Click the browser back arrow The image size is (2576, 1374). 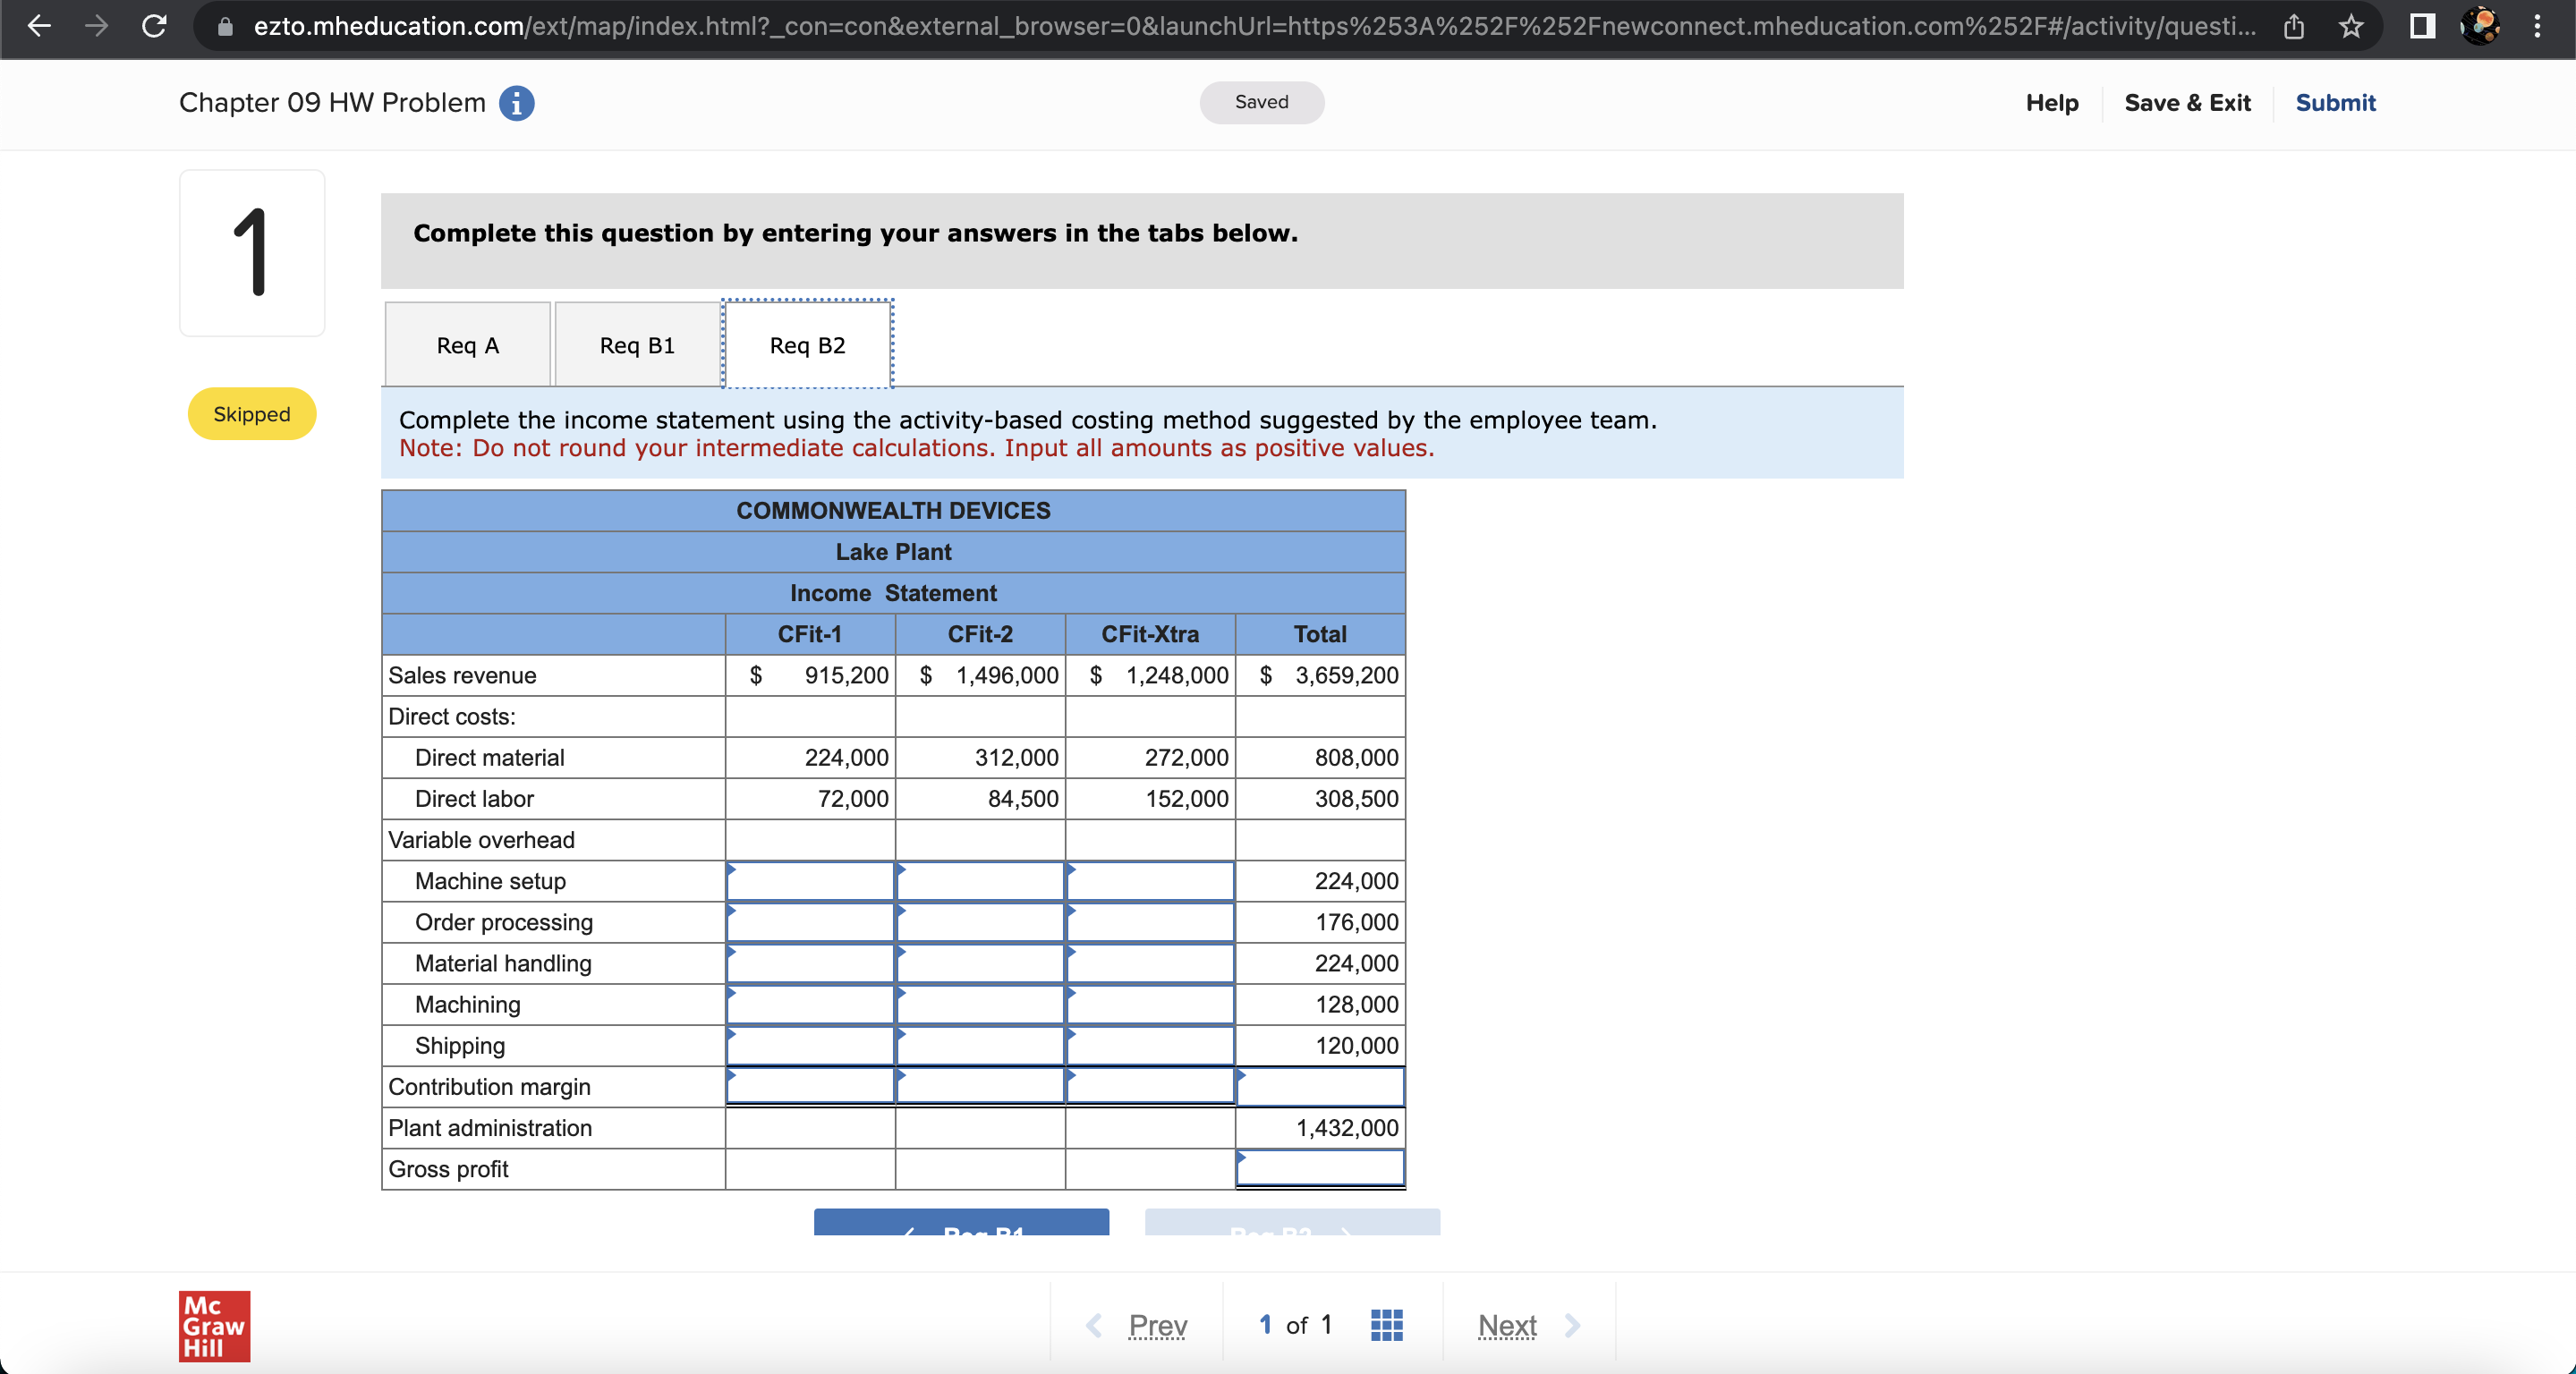pos(39,26)
